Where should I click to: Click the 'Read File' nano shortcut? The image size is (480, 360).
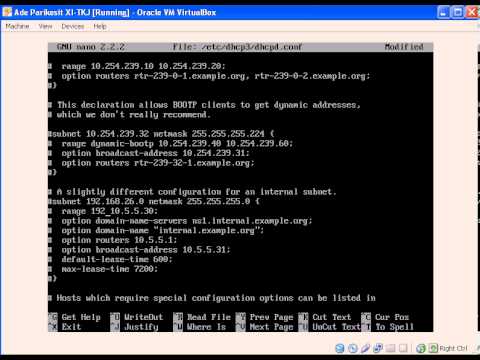209,317
